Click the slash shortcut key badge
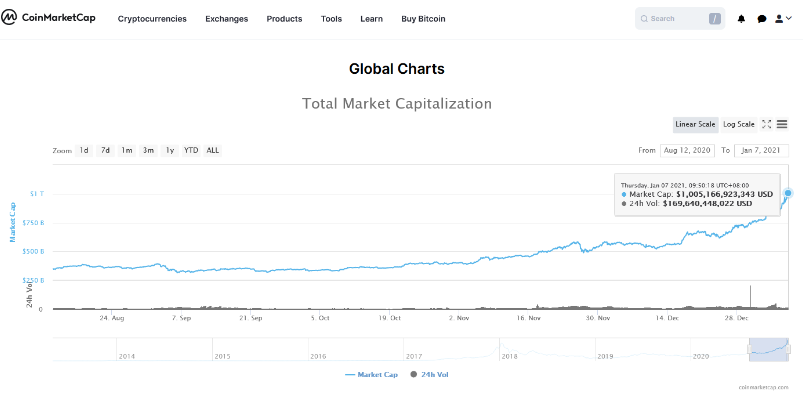This screenshot has width=803, height=404. [714, 19]
